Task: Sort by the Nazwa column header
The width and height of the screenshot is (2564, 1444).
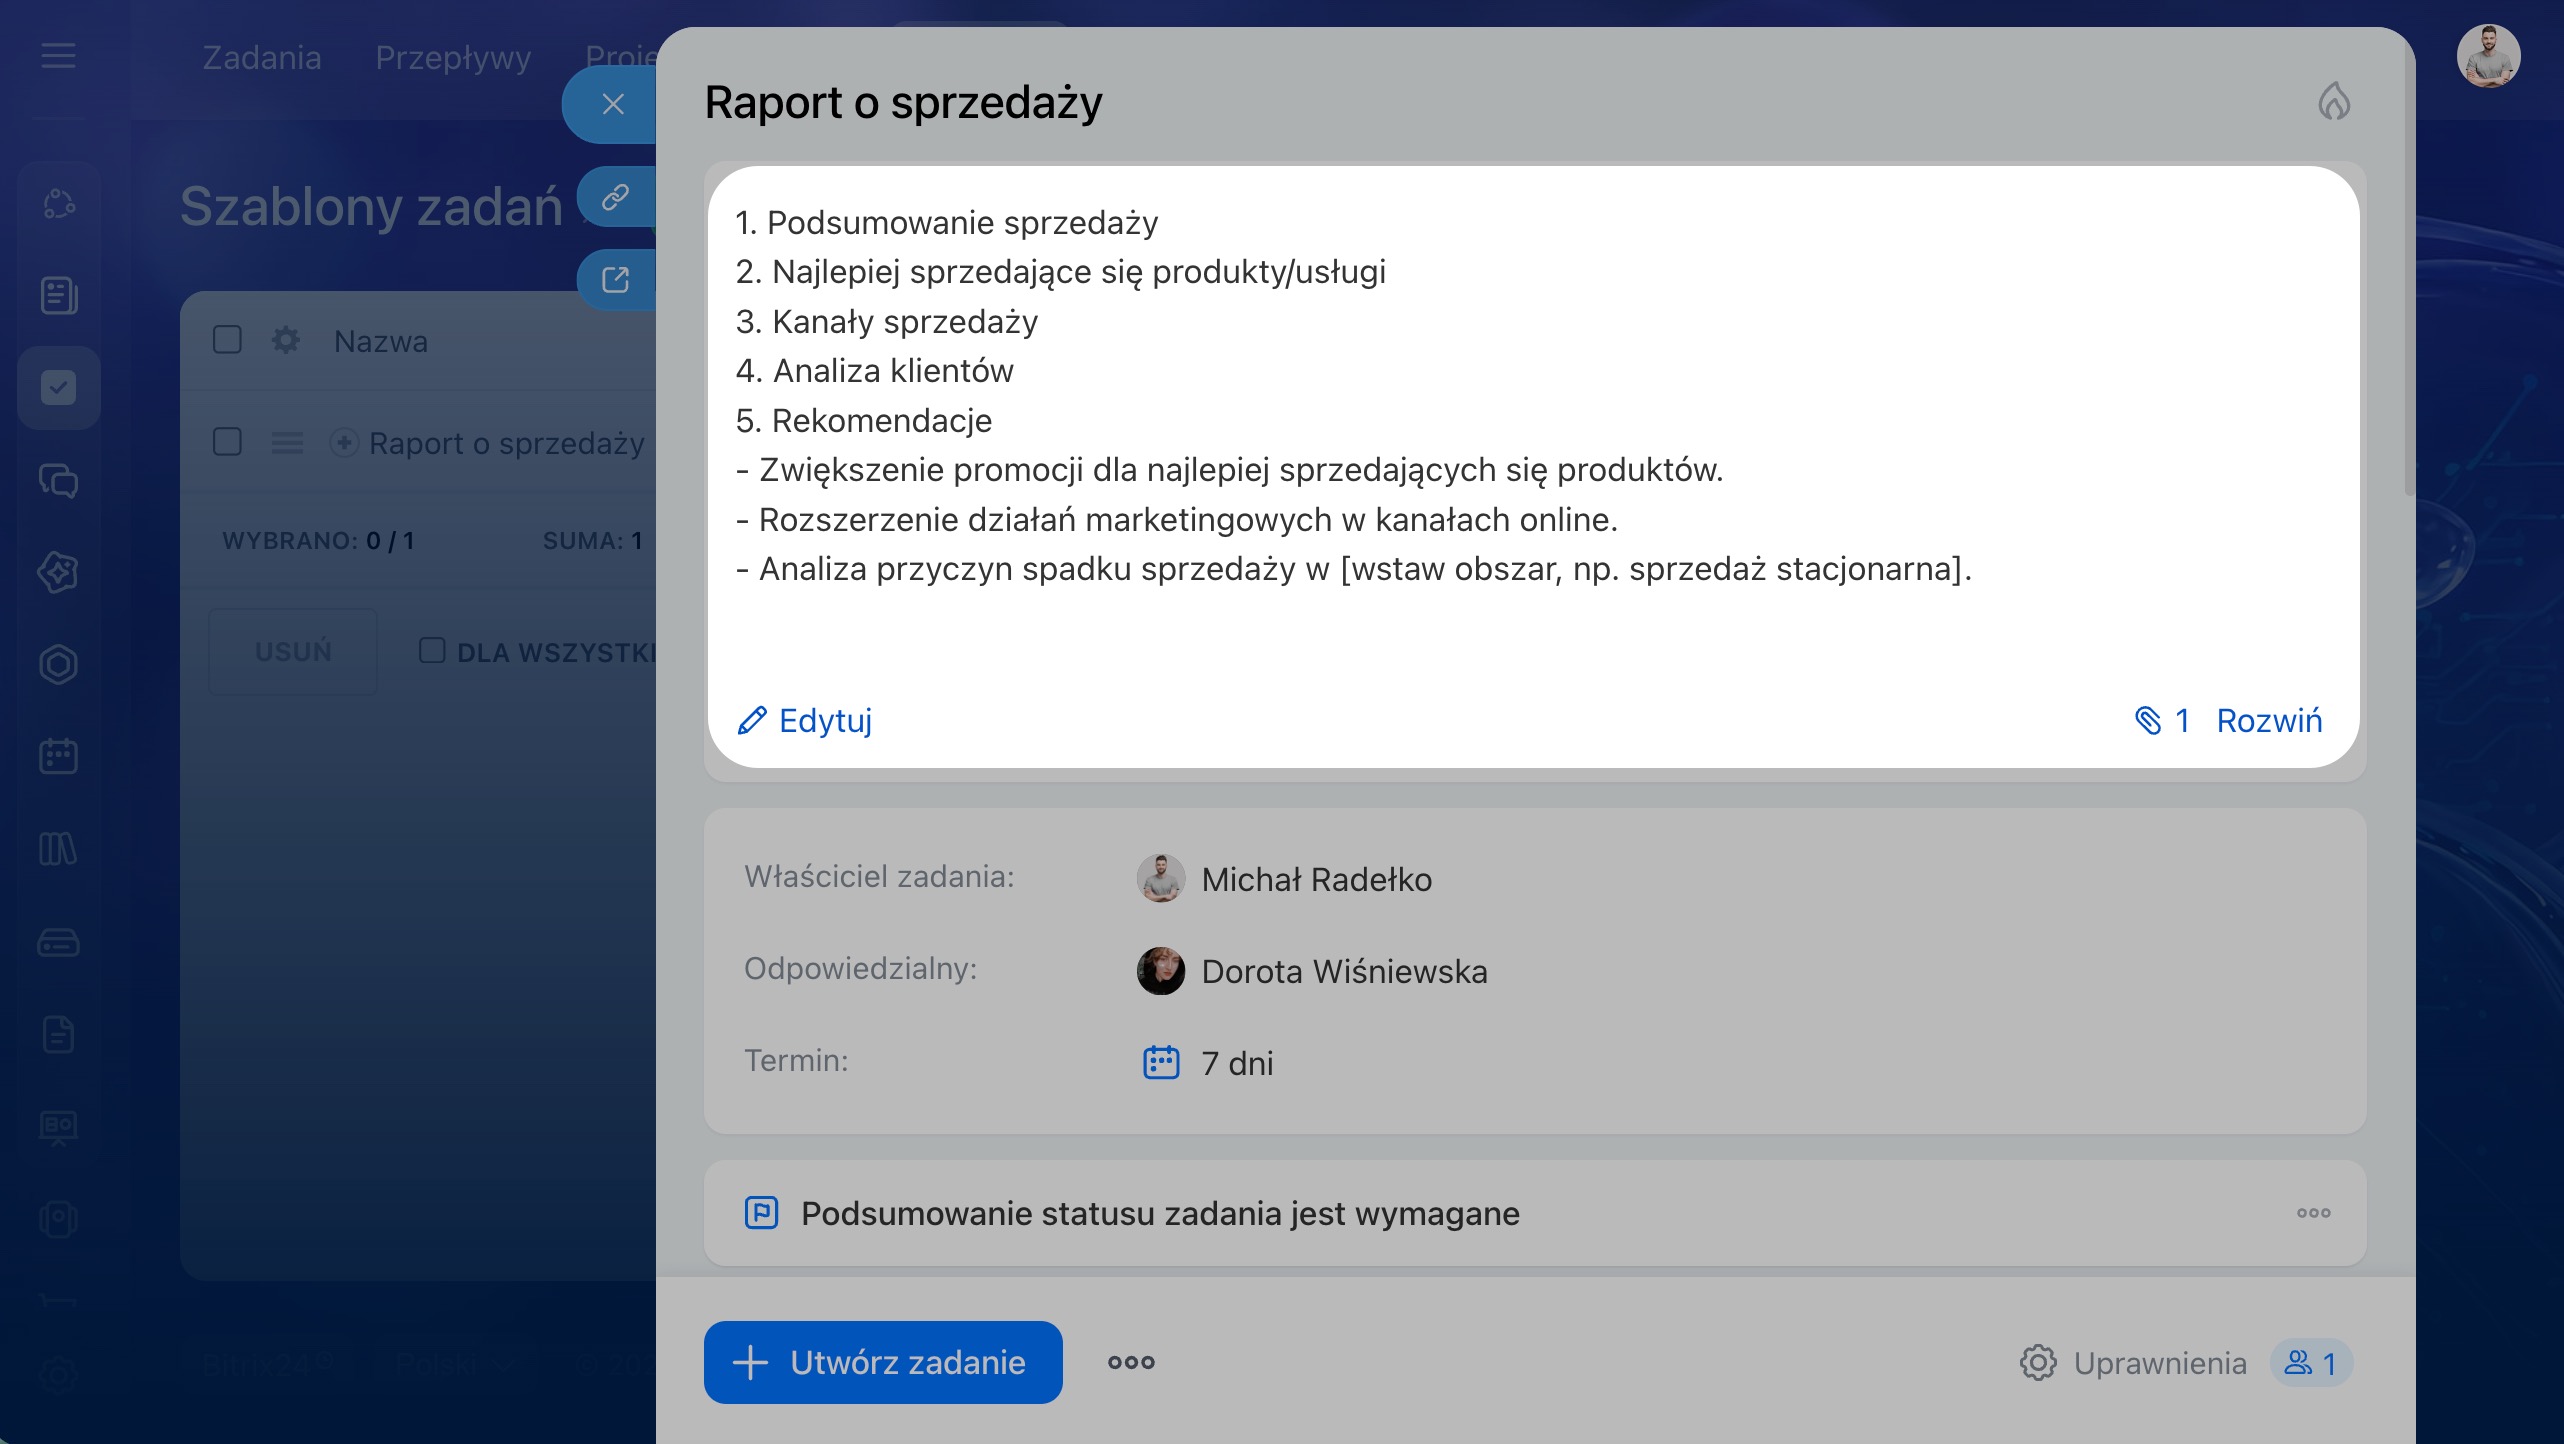Action: coord(380,341)
